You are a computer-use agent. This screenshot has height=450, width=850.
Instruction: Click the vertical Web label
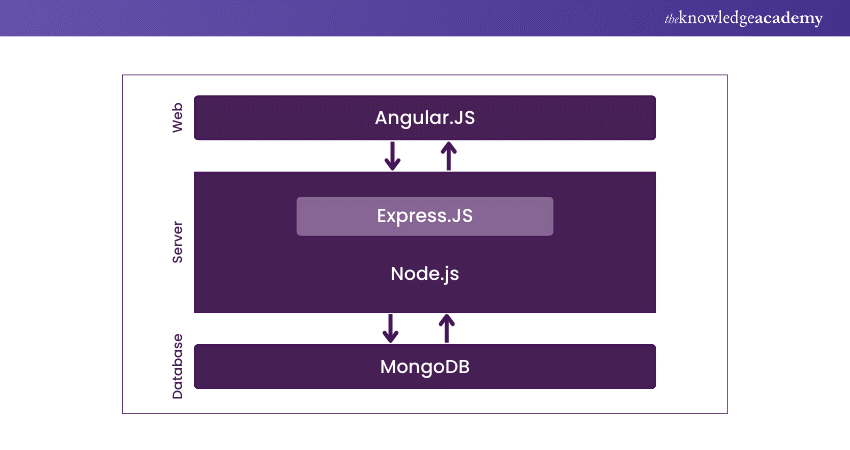[177, 119]
